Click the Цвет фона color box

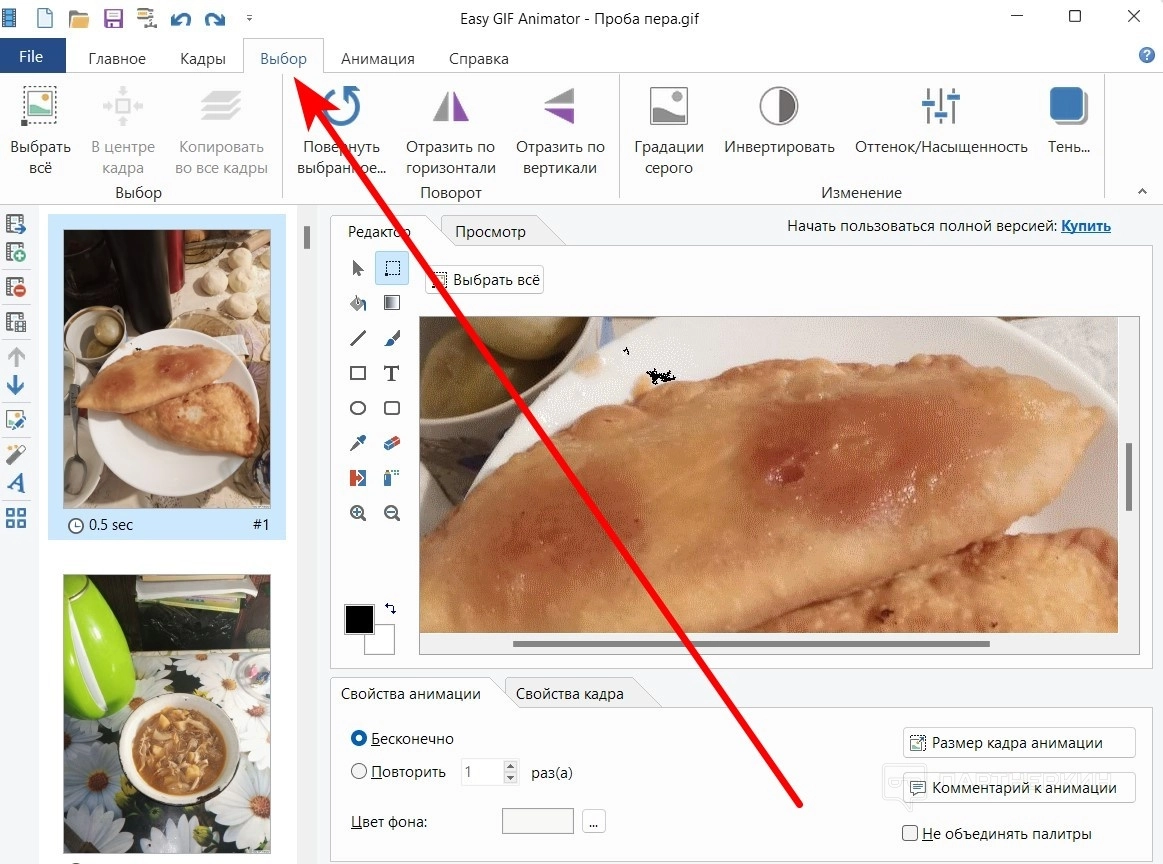point(538,821)
